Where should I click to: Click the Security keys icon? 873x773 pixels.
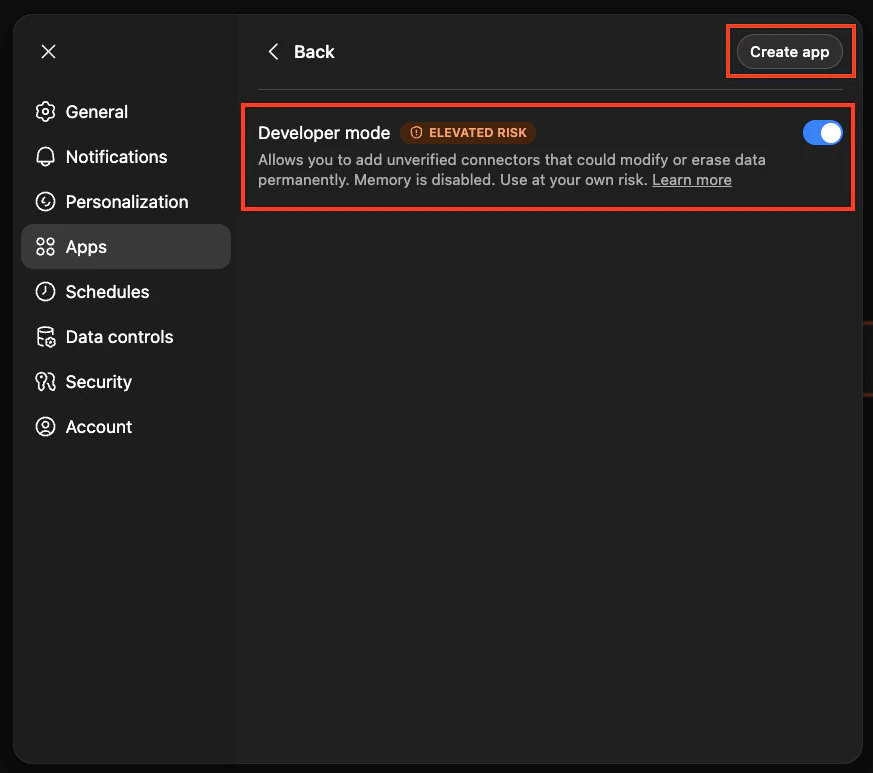coord(46,382)
